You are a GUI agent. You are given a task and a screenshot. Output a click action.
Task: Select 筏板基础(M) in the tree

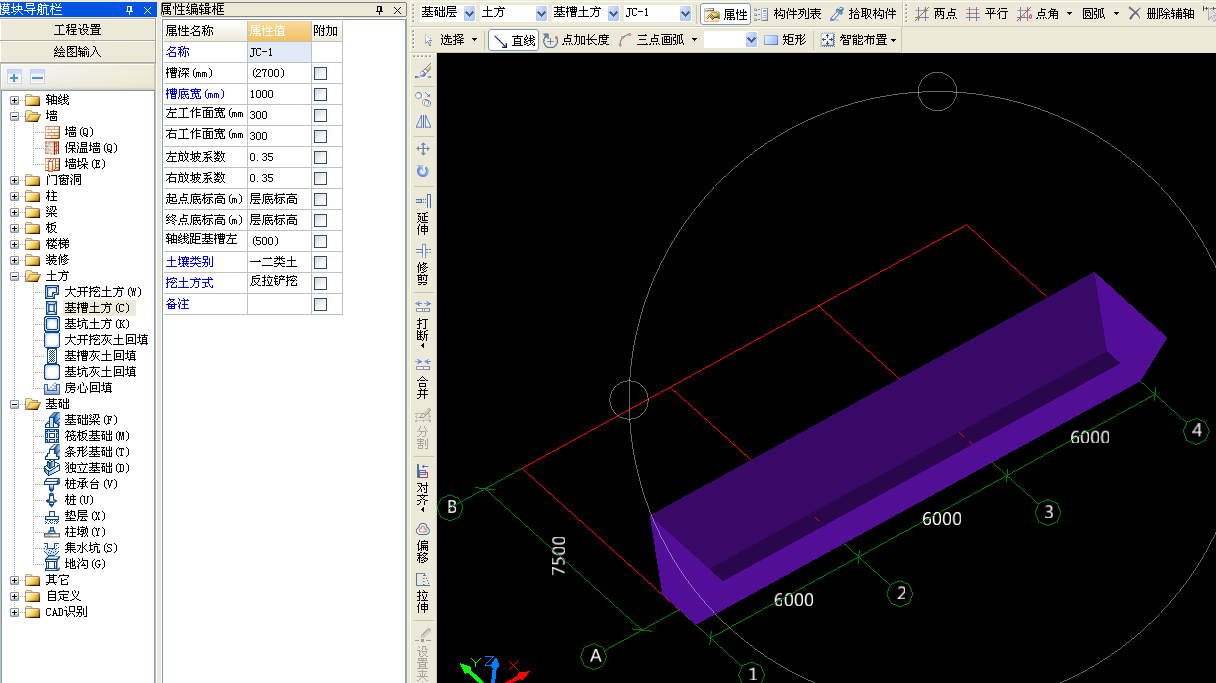point(97,436)
